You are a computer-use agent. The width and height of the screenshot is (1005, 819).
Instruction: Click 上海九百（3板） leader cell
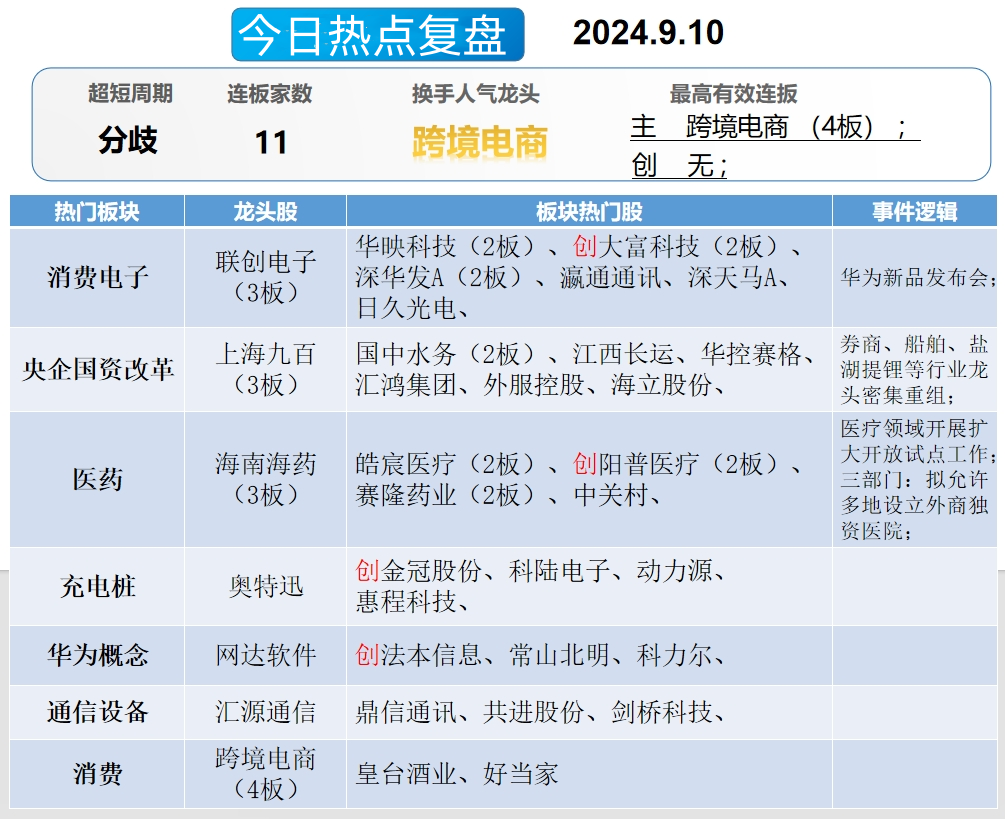point(265,369)
